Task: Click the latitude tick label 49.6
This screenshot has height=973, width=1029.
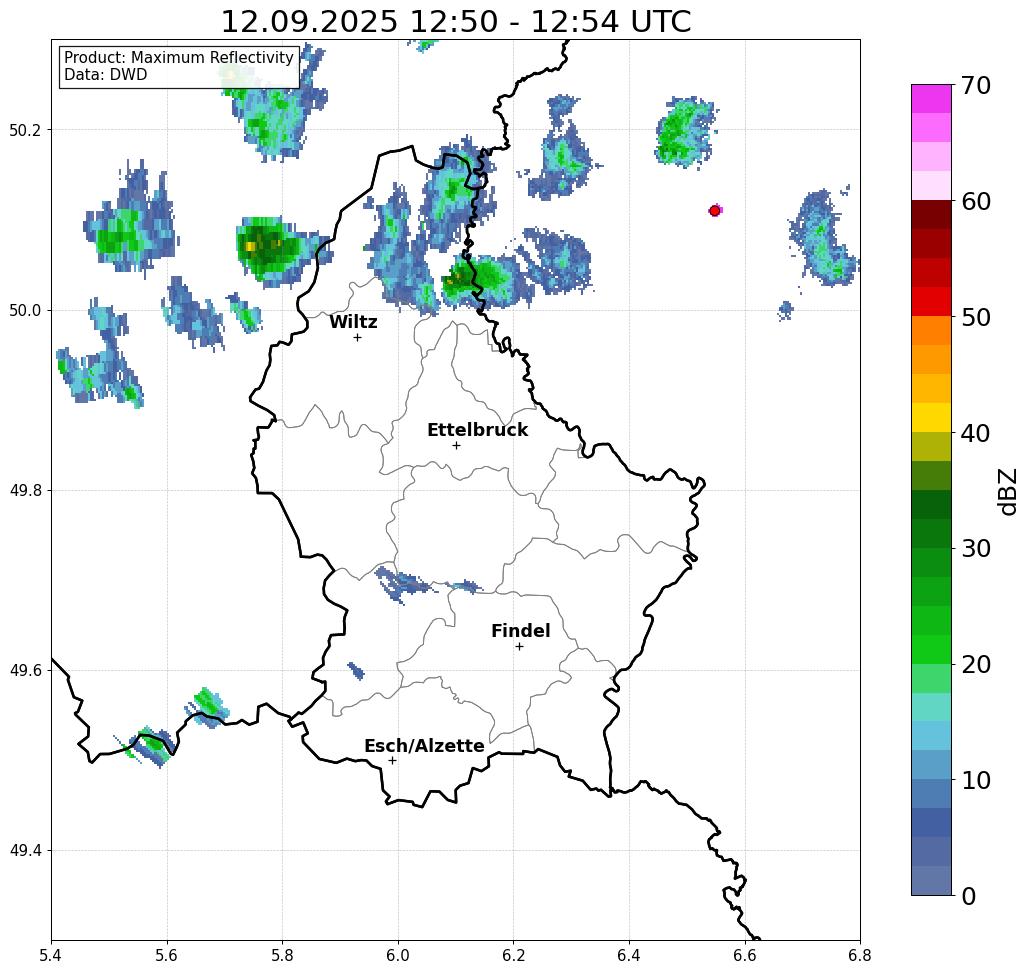Action: point(25,671)
